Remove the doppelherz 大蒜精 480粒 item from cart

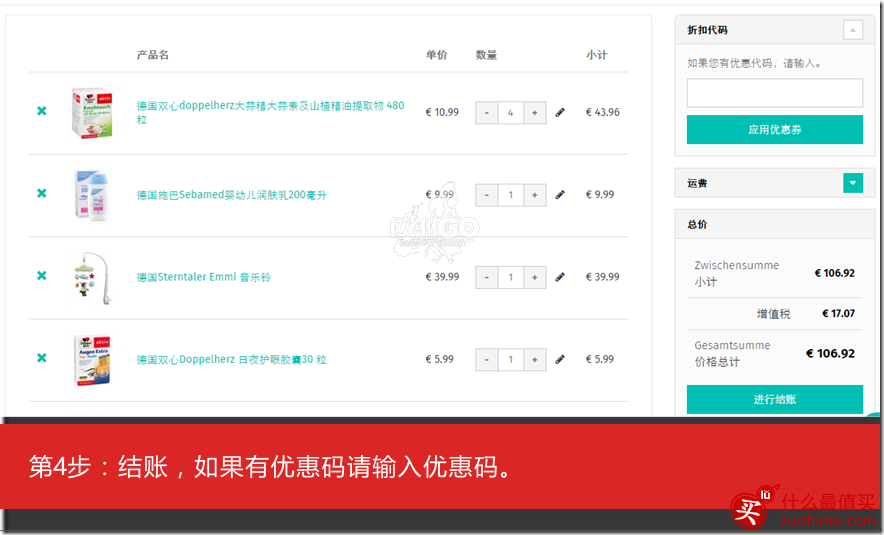tap(42, 111)
